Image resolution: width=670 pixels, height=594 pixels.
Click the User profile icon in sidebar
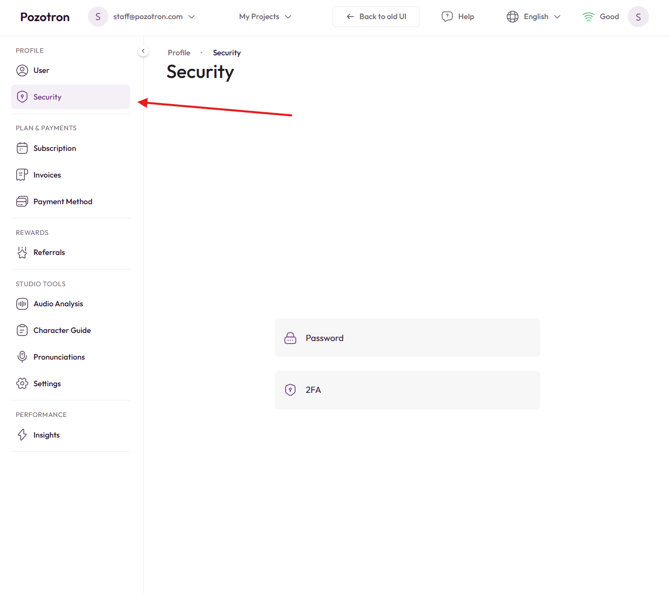(22, 70)
